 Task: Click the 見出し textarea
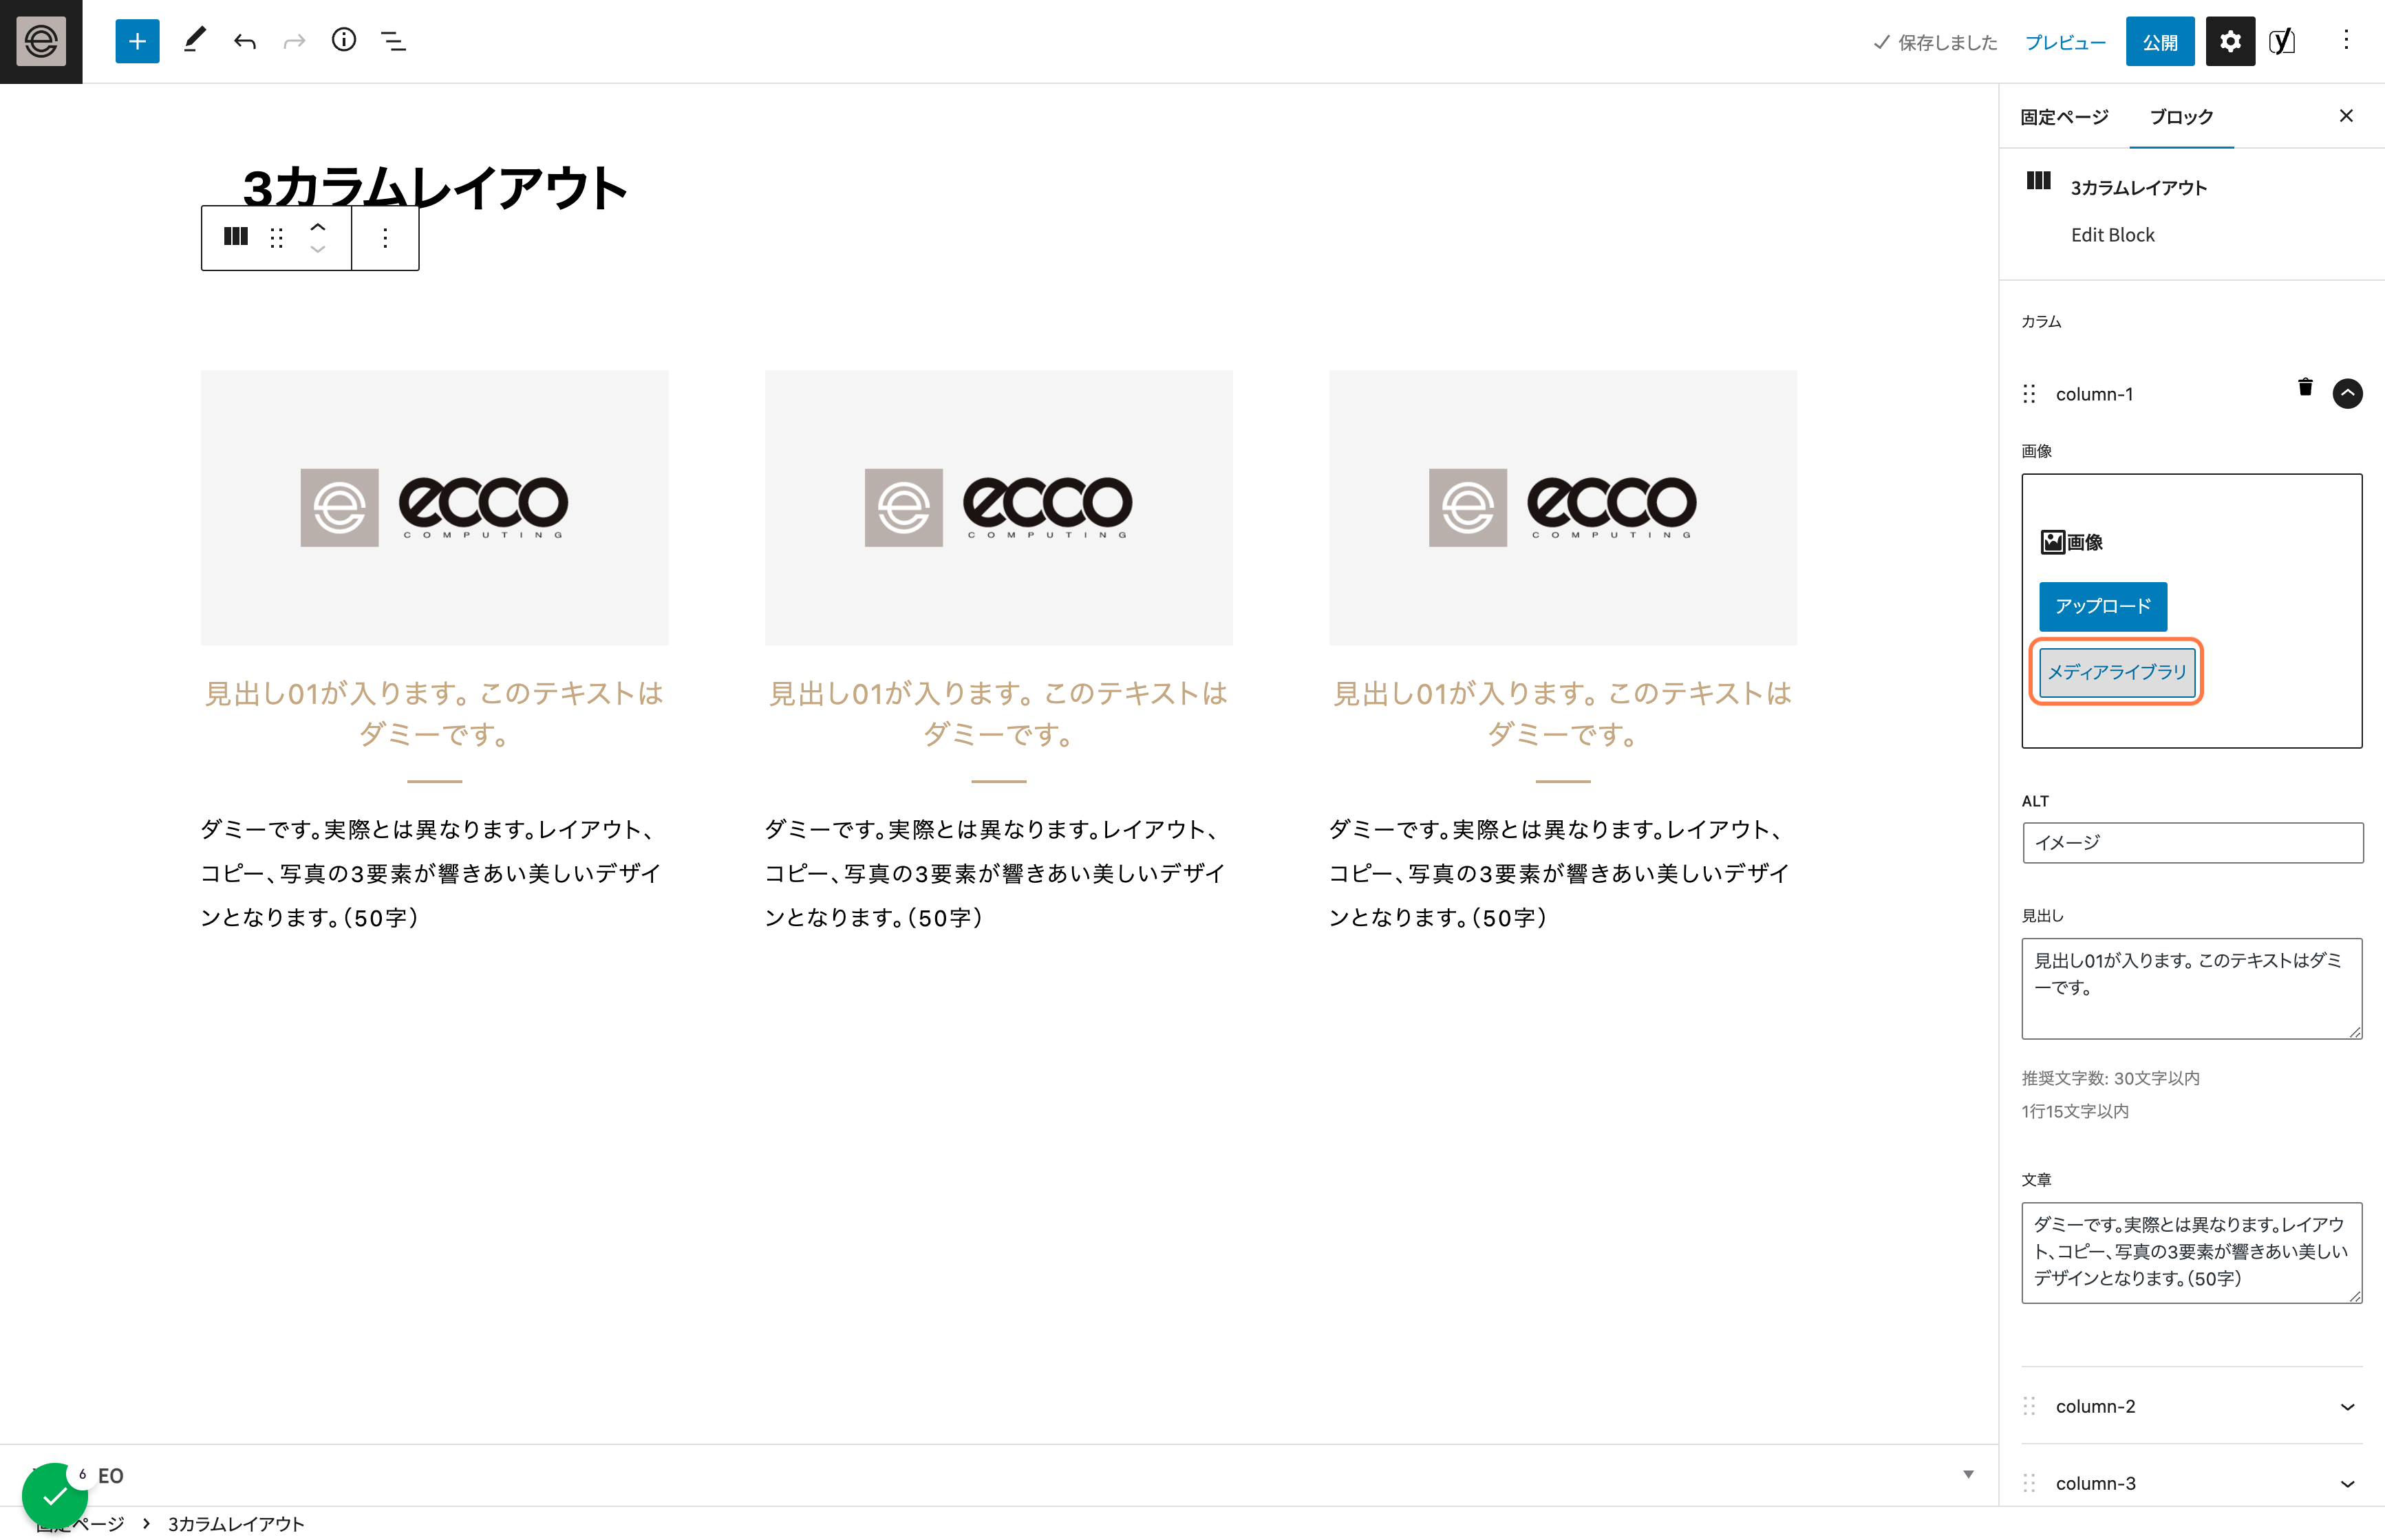pyautogui.click(x=2192, y=988)
